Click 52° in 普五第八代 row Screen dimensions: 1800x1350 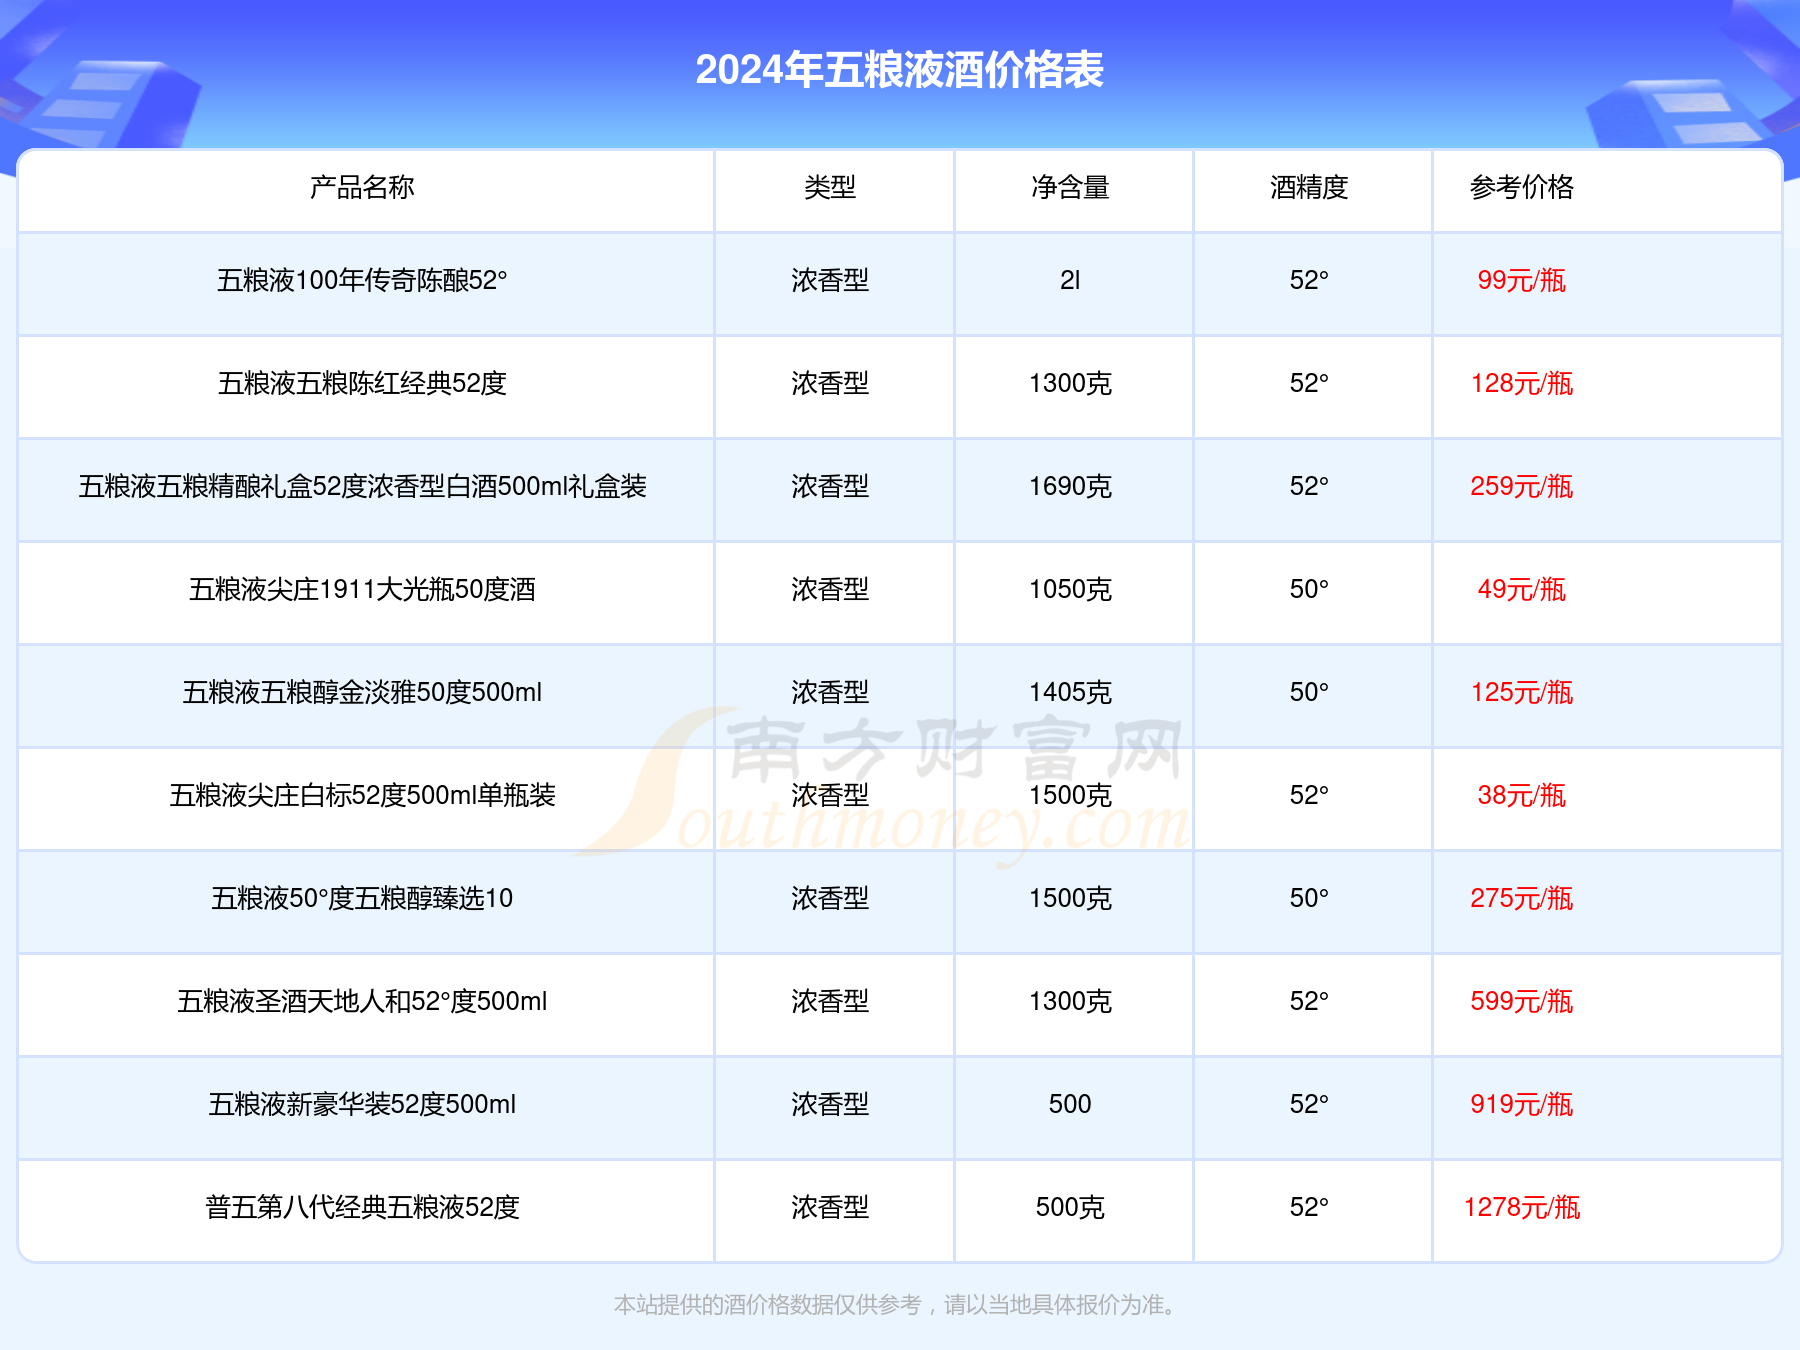tap(1309, 1207)
